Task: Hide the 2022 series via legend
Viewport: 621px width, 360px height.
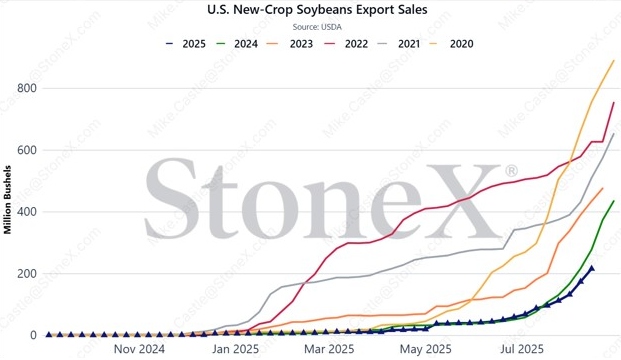Action: [x=346, y=44]
